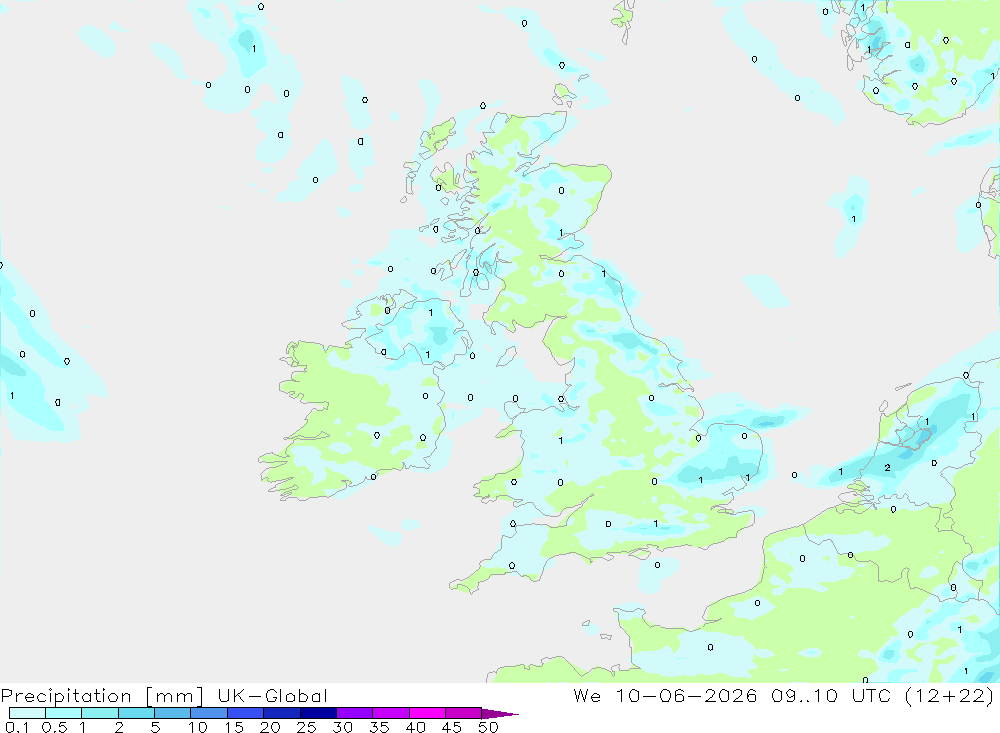Click the '10' legend scale label
The width and height of the screenshot is (1000, 733).
pyautogui.click(x=198, y=727)
